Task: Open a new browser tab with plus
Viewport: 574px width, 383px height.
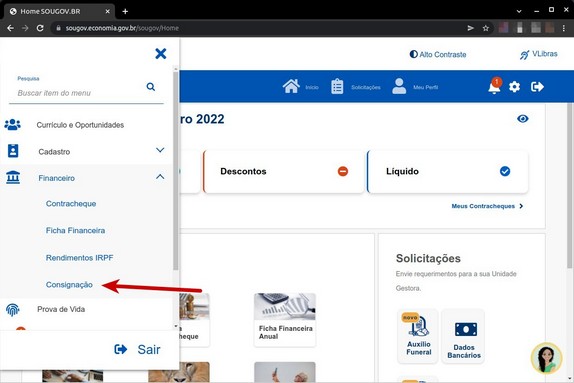Action: pos(125,11)
